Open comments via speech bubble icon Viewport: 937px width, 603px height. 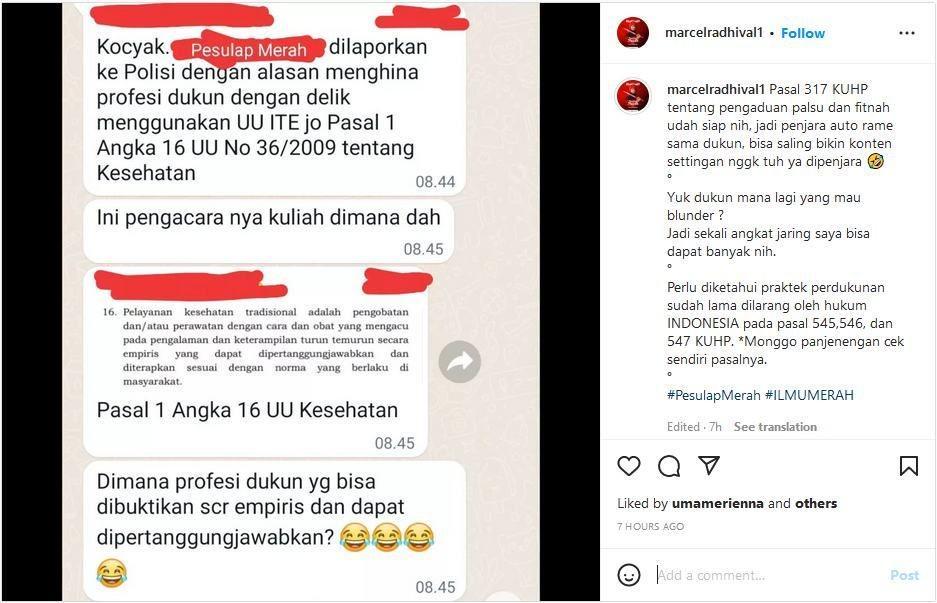click(x=669, y=466)
